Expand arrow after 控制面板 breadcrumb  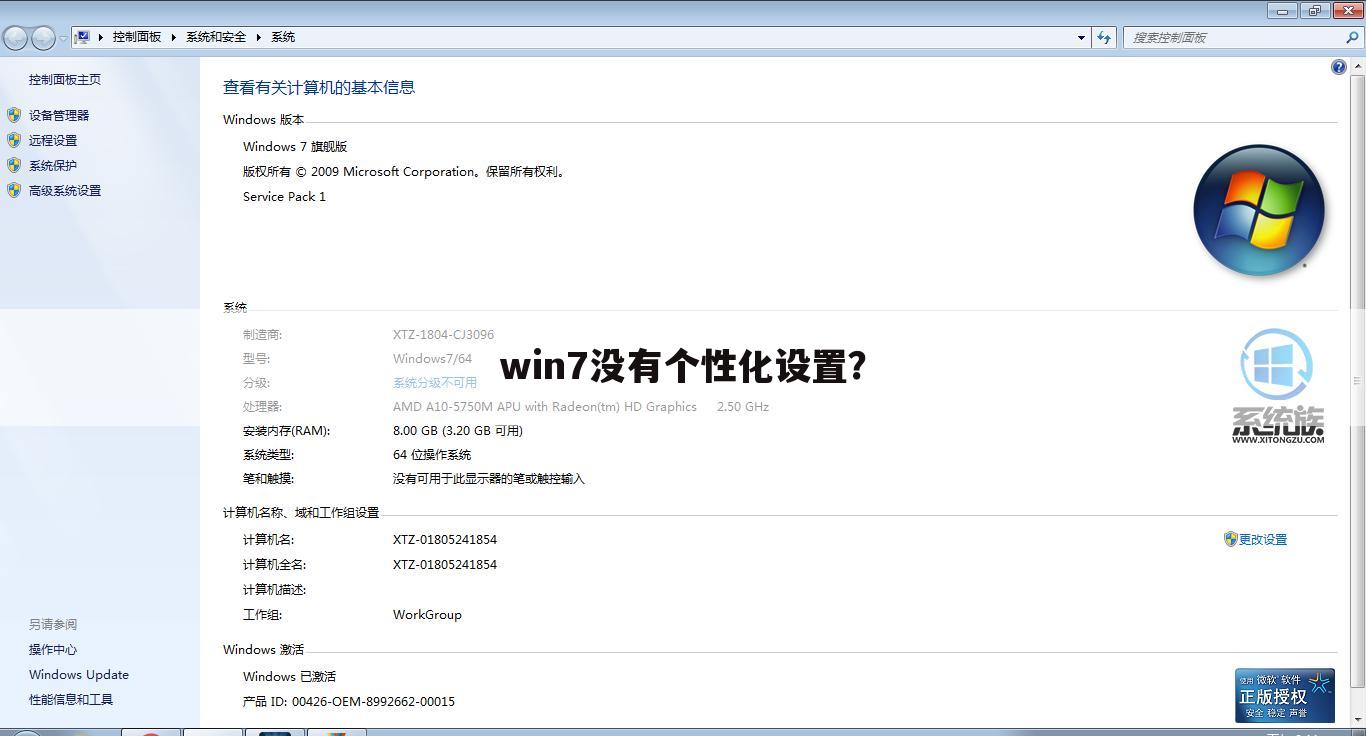[x=174, y=37]
